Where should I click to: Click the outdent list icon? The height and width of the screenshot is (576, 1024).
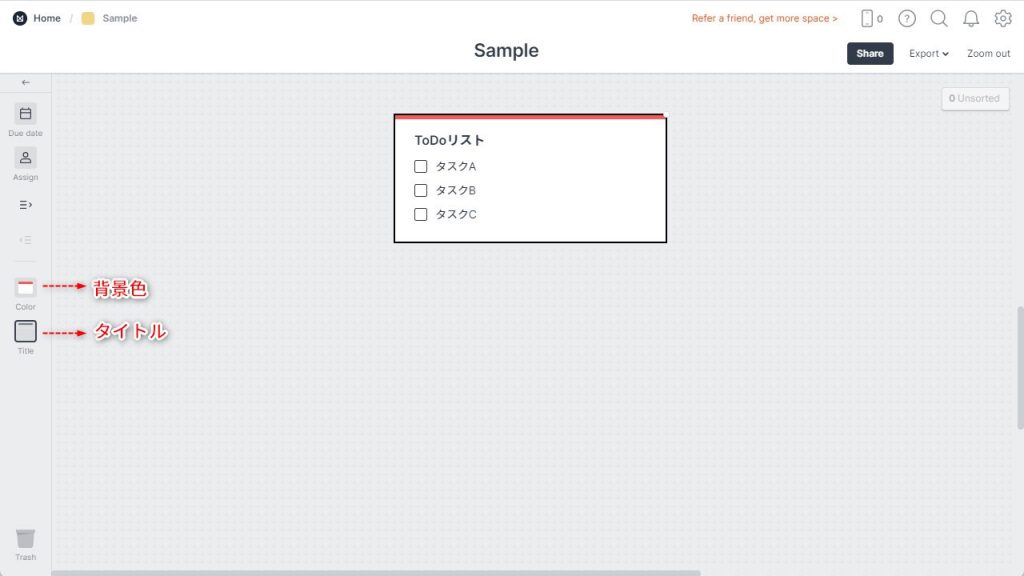25,240
